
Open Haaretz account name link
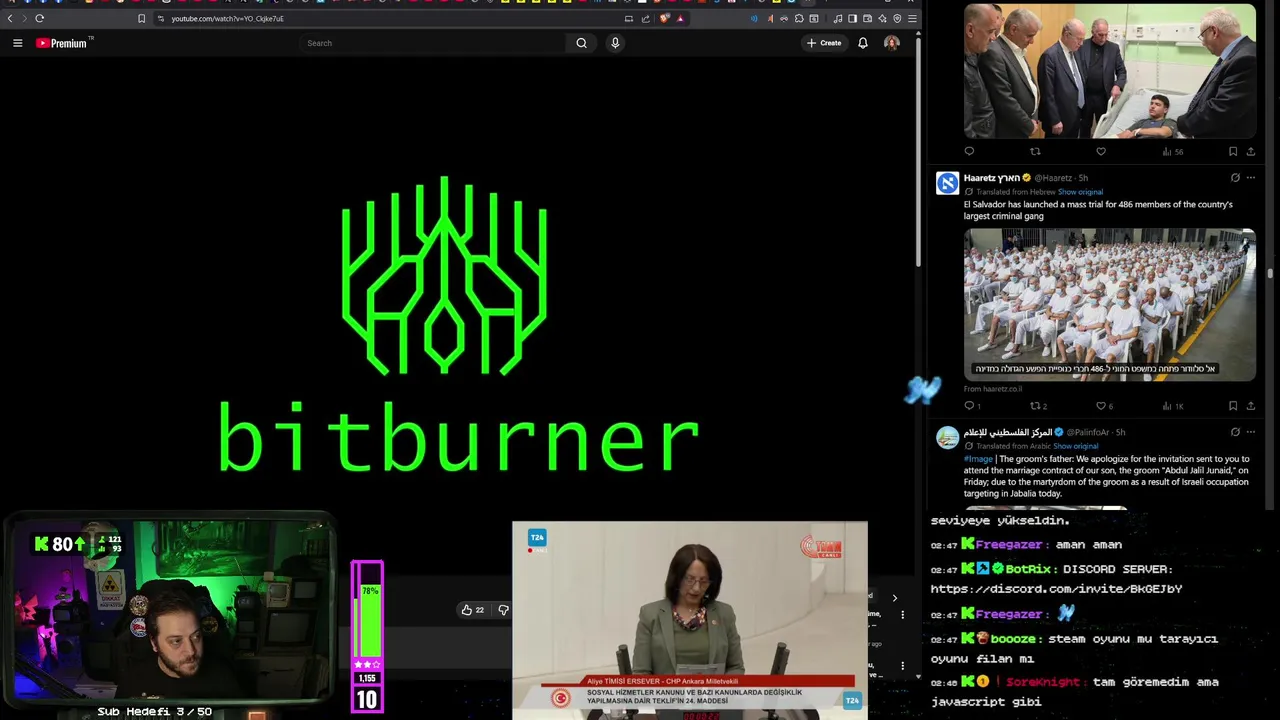coord(991,178)
